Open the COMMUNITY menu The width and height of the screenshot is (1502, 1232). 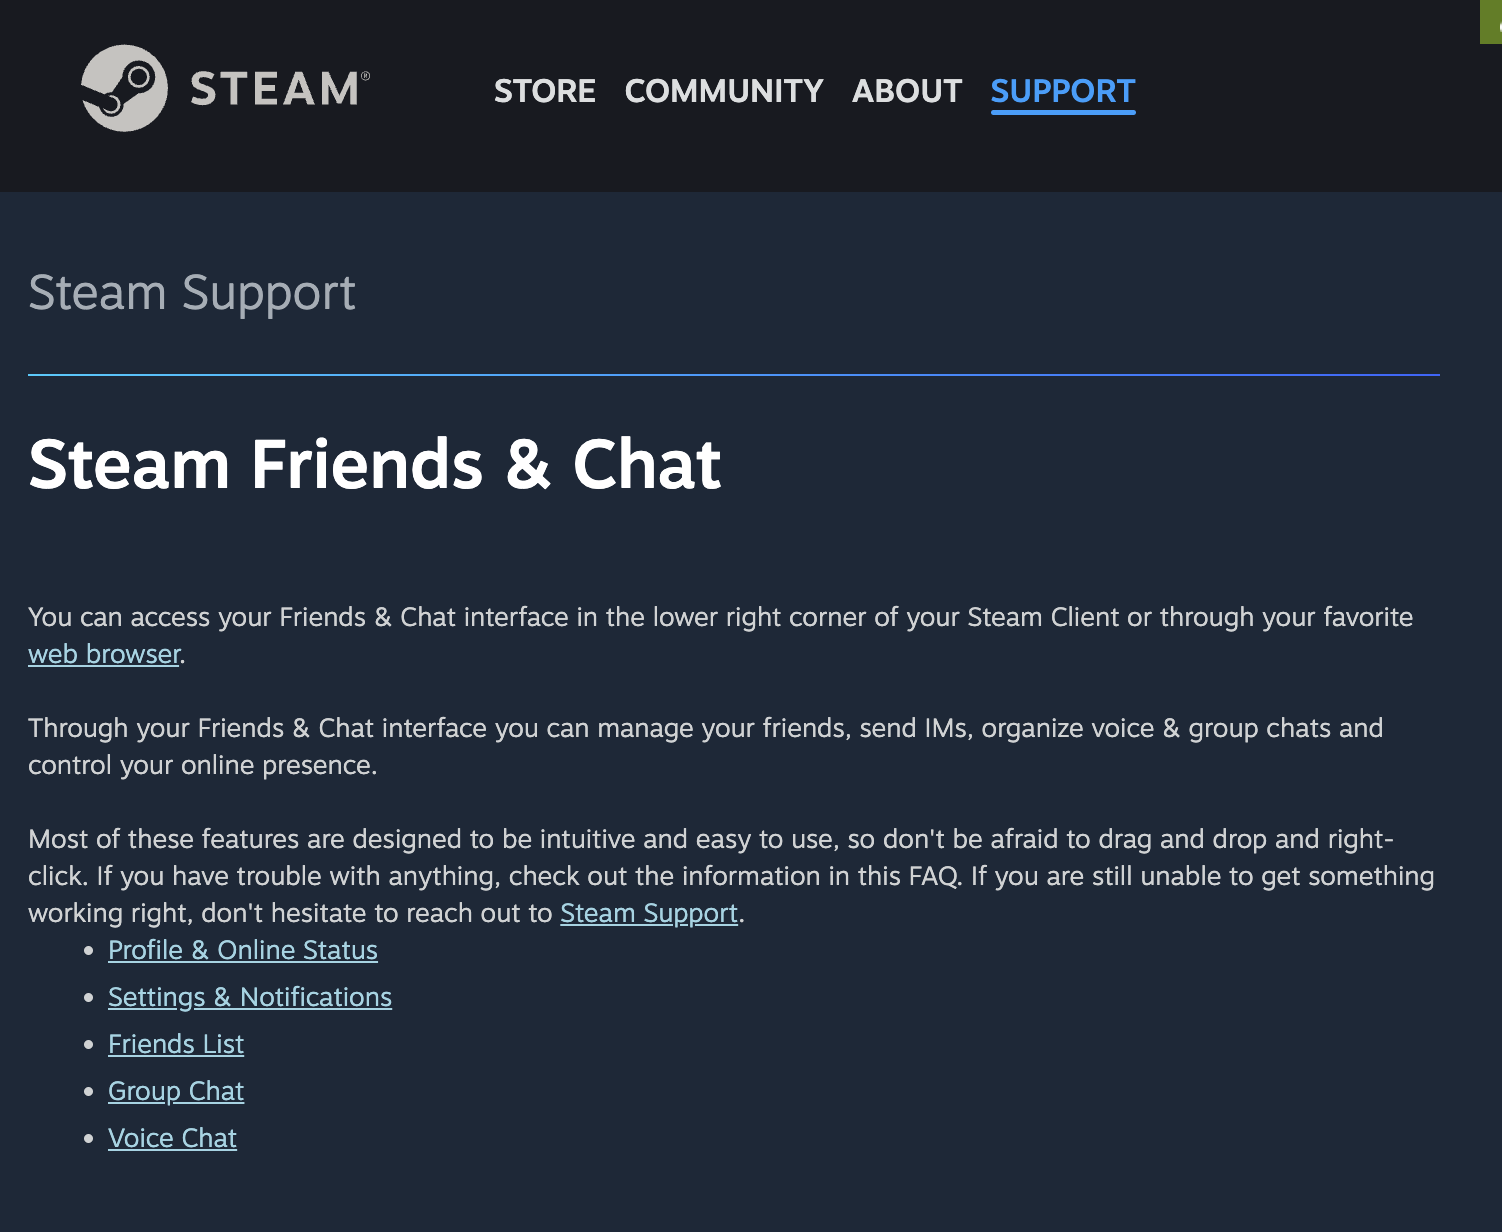pyautogui.click(x=723, y=91)
